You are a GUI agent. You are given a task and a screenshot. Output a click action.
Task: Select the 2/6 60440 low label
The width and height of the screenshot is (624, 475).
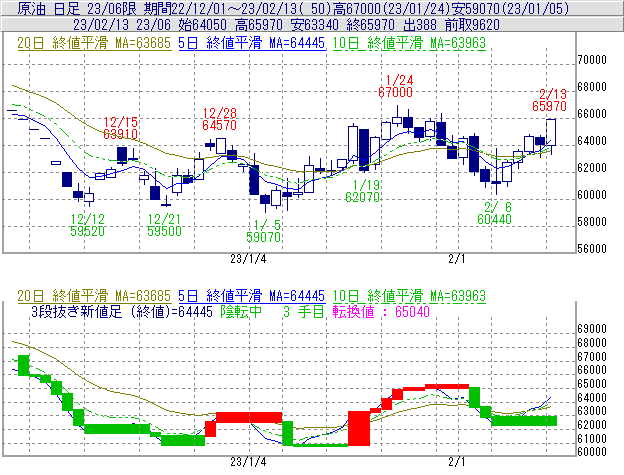point(494,213)
